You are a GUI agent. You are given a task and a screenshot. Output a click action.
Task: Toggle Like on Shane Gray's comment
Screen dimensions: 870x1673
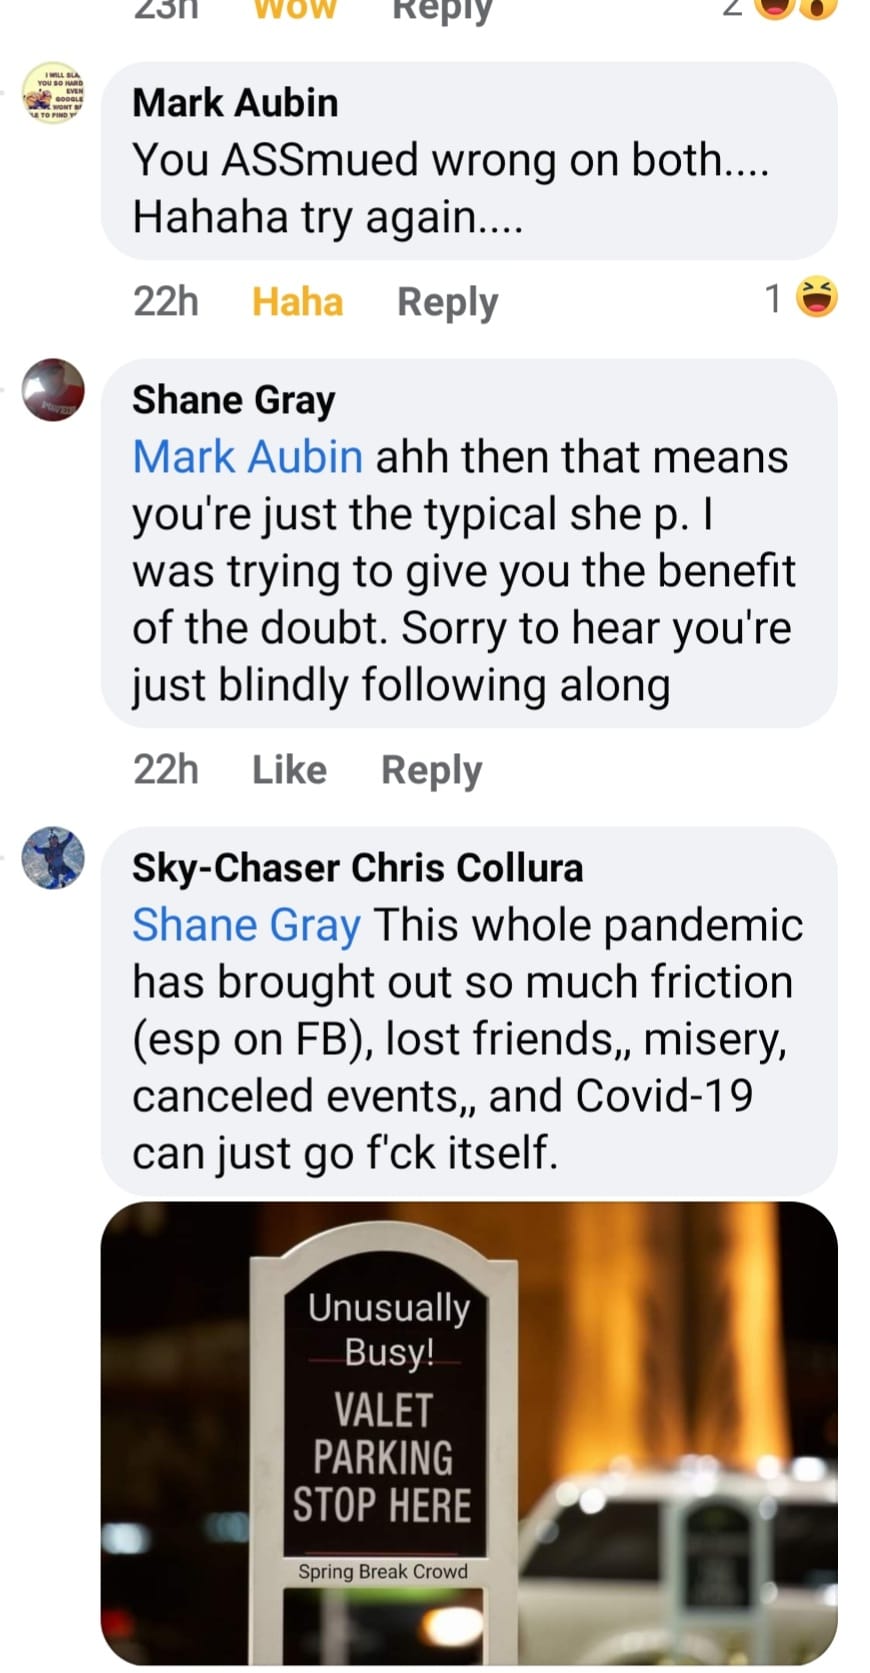[x=289, y=769]
